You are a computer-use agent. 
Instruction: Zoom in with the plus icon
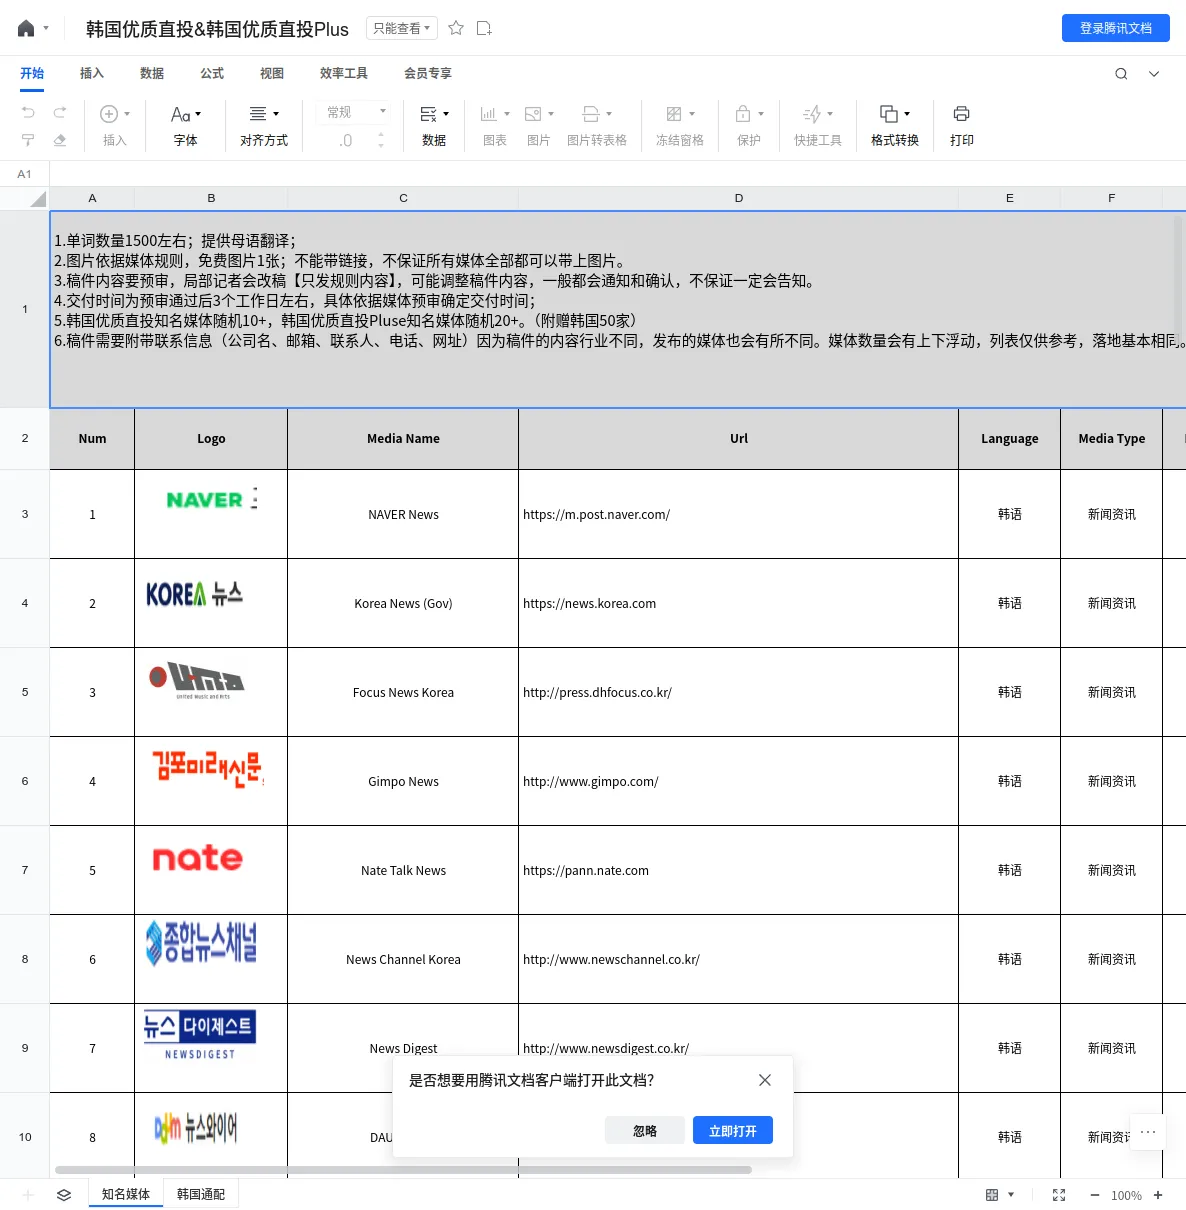(1158, 1195)
